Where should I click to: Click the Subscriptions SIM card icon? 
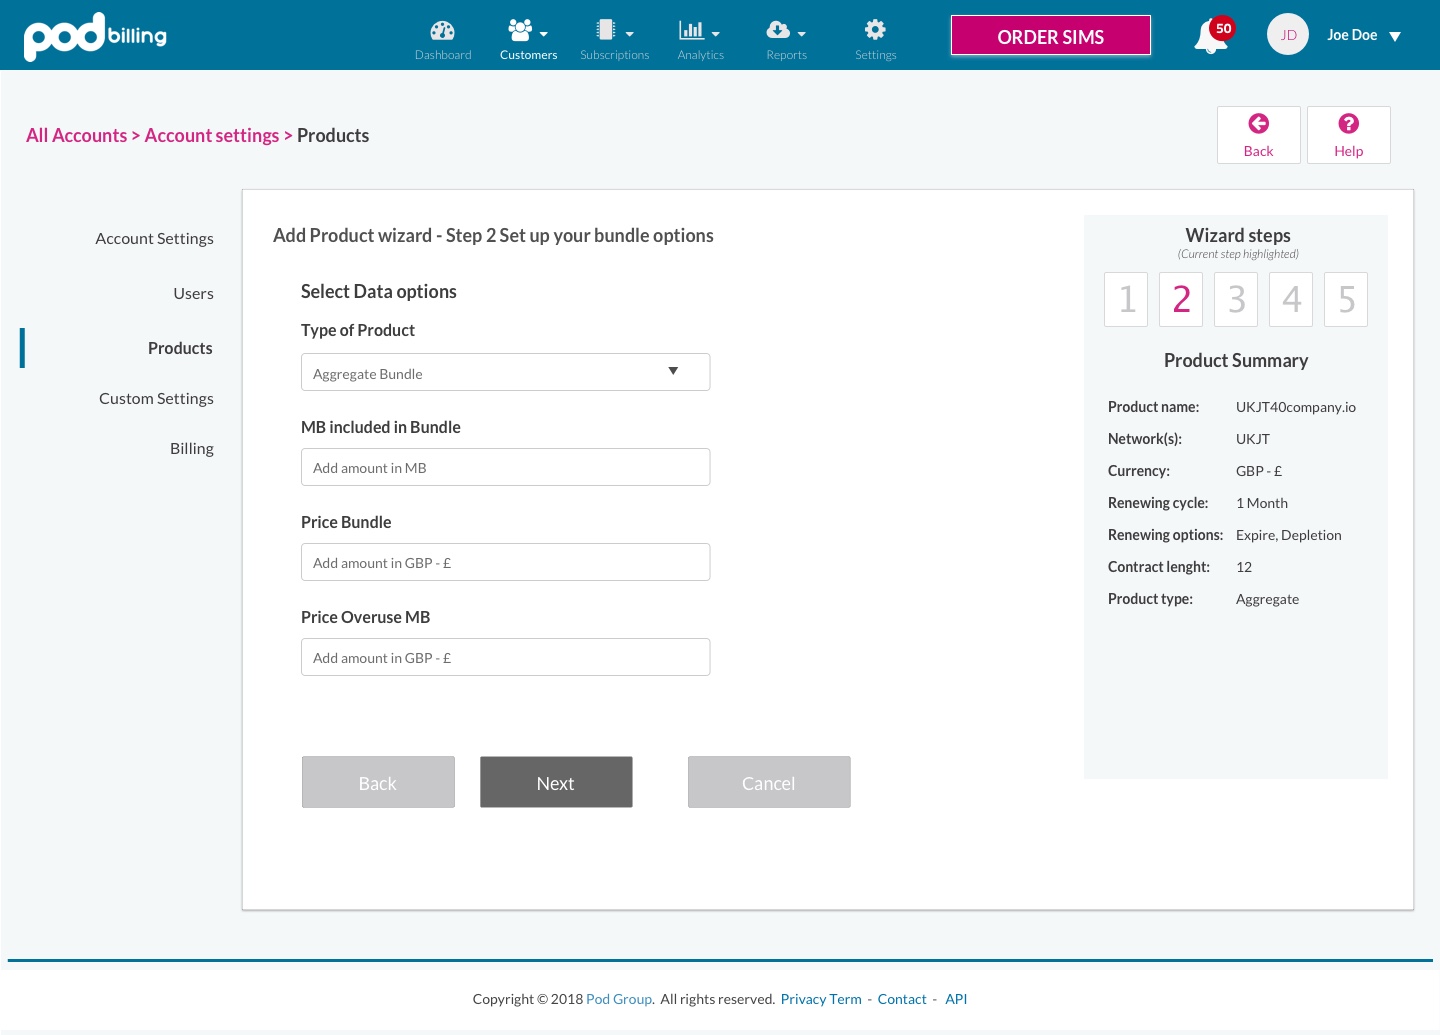coord(606,31)
